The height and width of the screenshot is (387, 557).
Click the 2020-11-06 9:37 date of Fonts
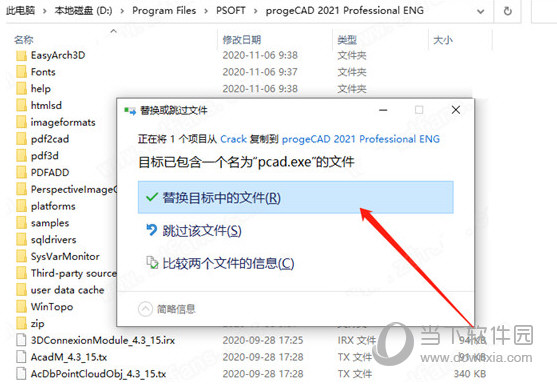[x=260, y=72]
